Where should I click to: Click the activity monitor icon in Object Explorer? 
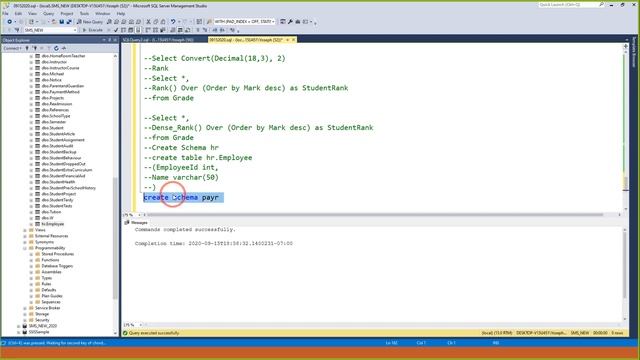coord(64,48)
